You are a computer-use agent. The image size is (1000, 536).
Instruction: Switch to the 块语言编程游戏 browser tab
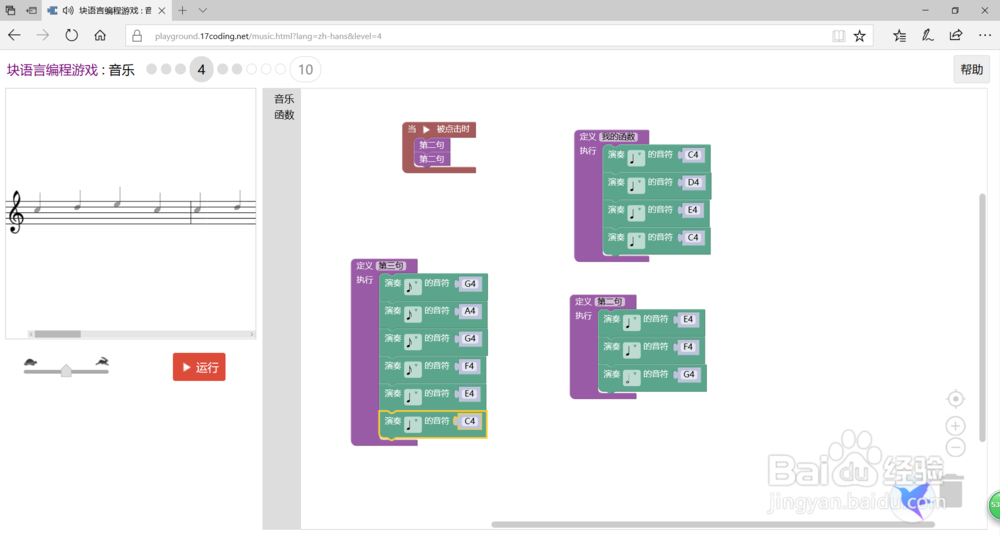coord(107,11)
